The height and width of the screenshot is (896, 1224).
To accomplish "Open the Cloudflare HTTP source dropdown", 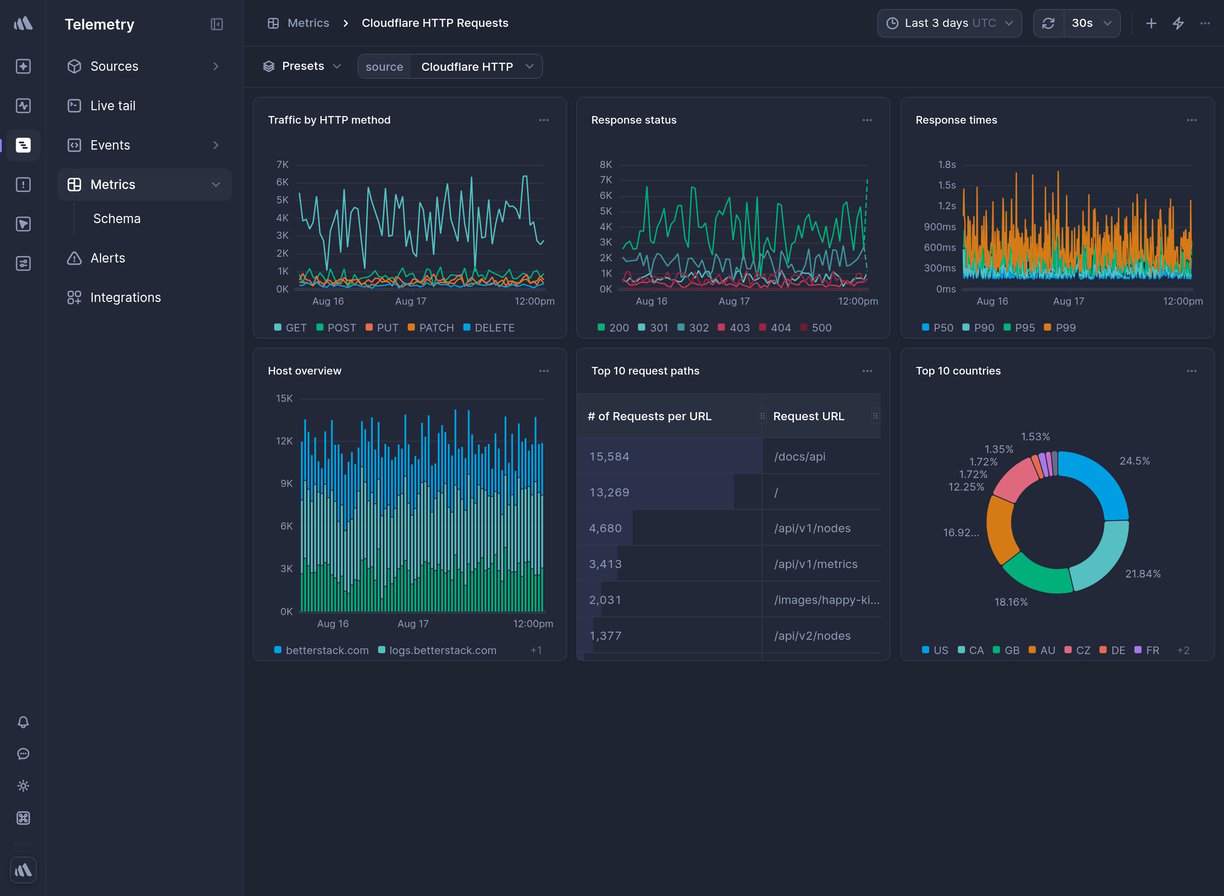I will [x=476, y=67].
